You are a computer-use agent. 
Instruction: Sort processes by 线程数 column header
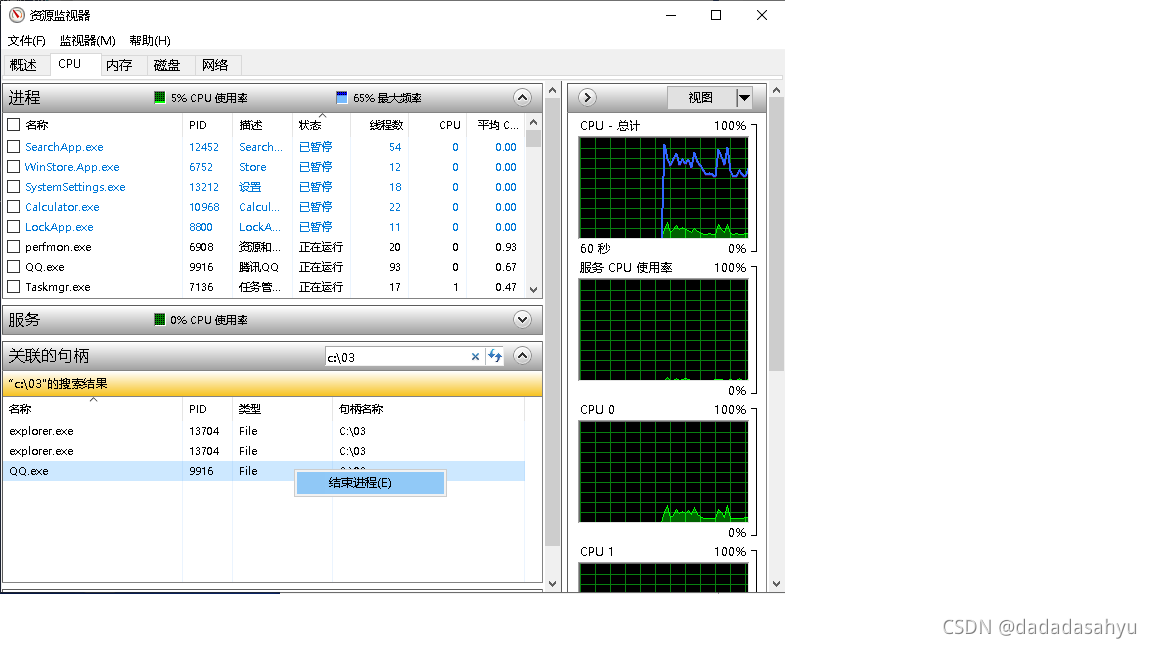[x=380, y=125]
